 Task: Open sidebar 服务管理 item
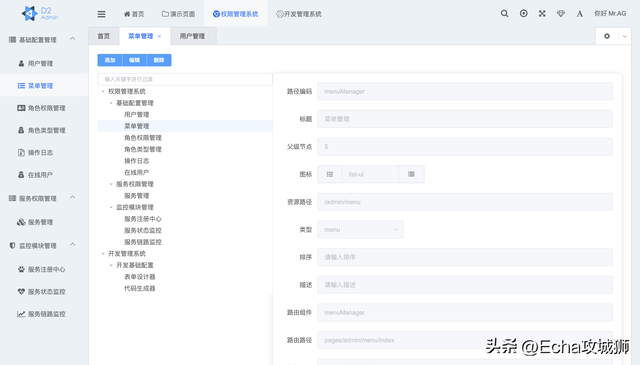44,222
